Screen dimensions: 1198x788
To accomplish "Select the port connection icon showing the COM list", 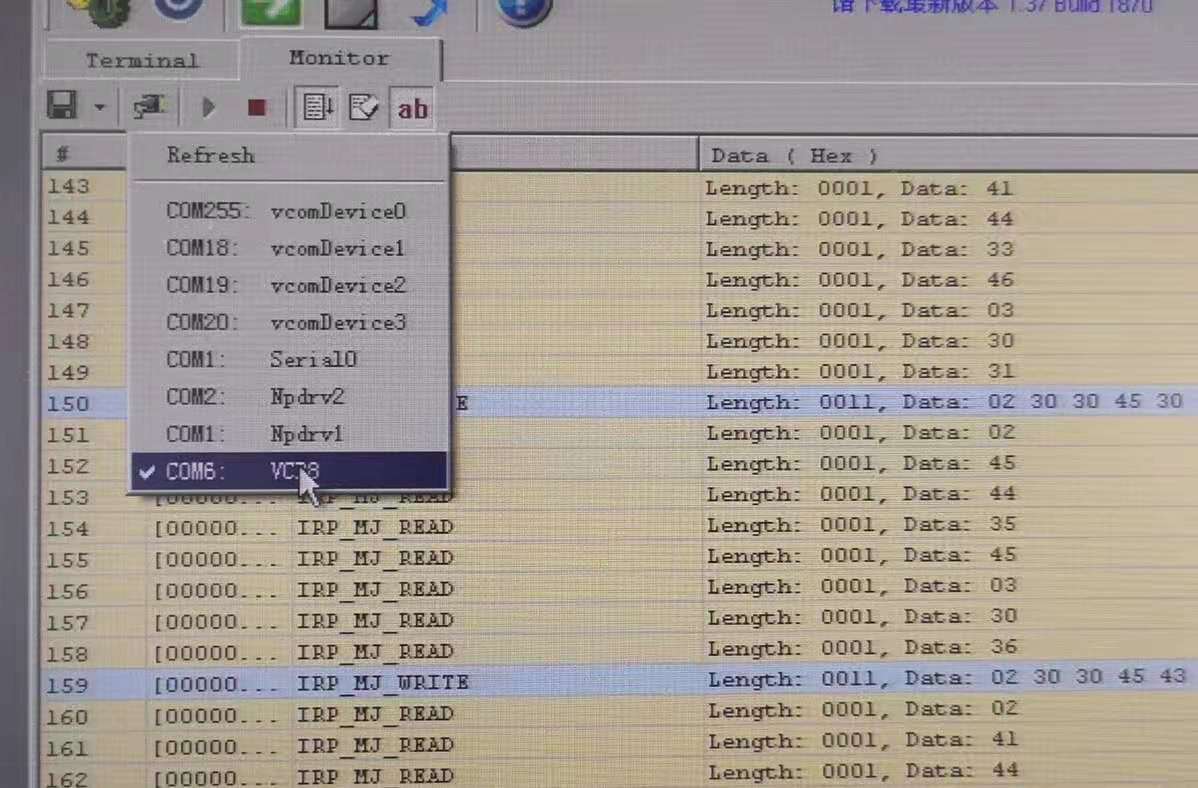I will (x=148, y=106).
